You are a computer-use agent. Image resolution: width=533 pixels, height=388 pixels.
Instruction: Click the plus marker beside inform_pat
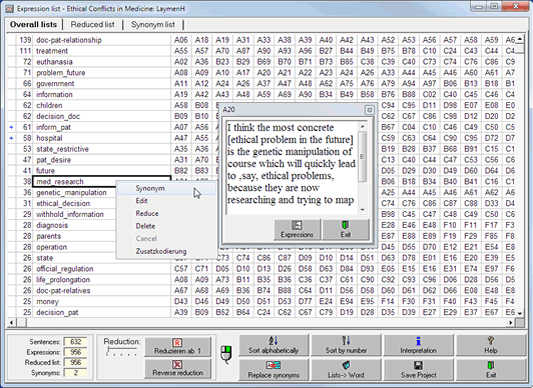[x=11, y=127]
